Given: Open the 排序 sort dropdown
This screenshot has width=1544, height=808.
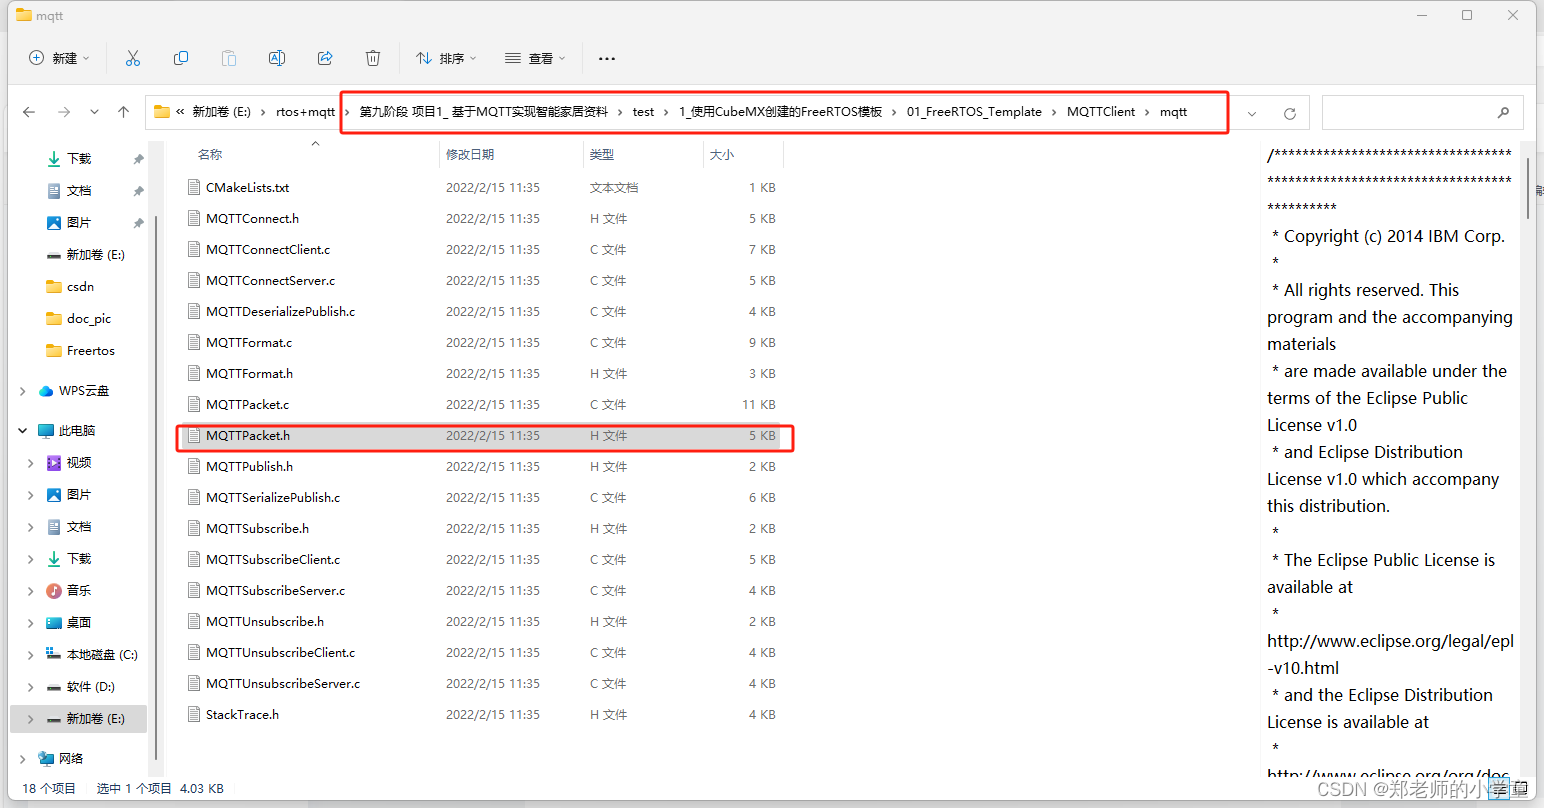Looking at the screenshot, I should coord(446,58).
